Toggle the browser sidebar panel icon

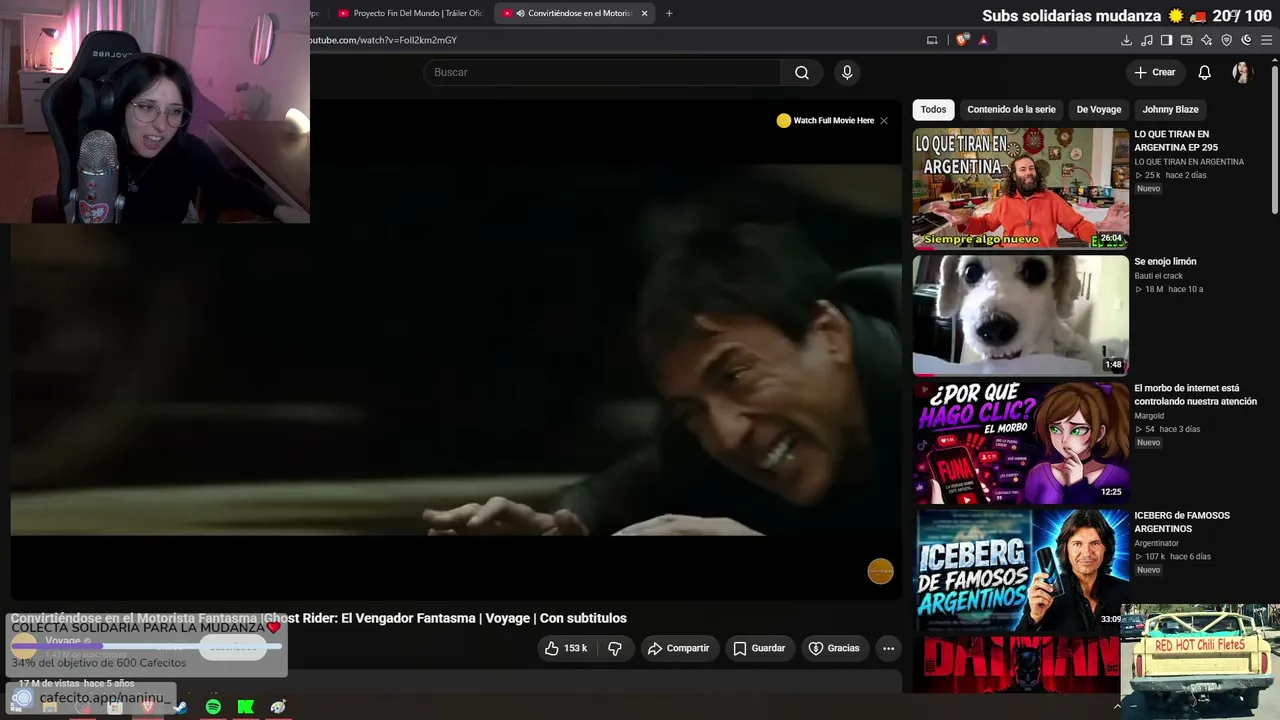point(1166,40)
